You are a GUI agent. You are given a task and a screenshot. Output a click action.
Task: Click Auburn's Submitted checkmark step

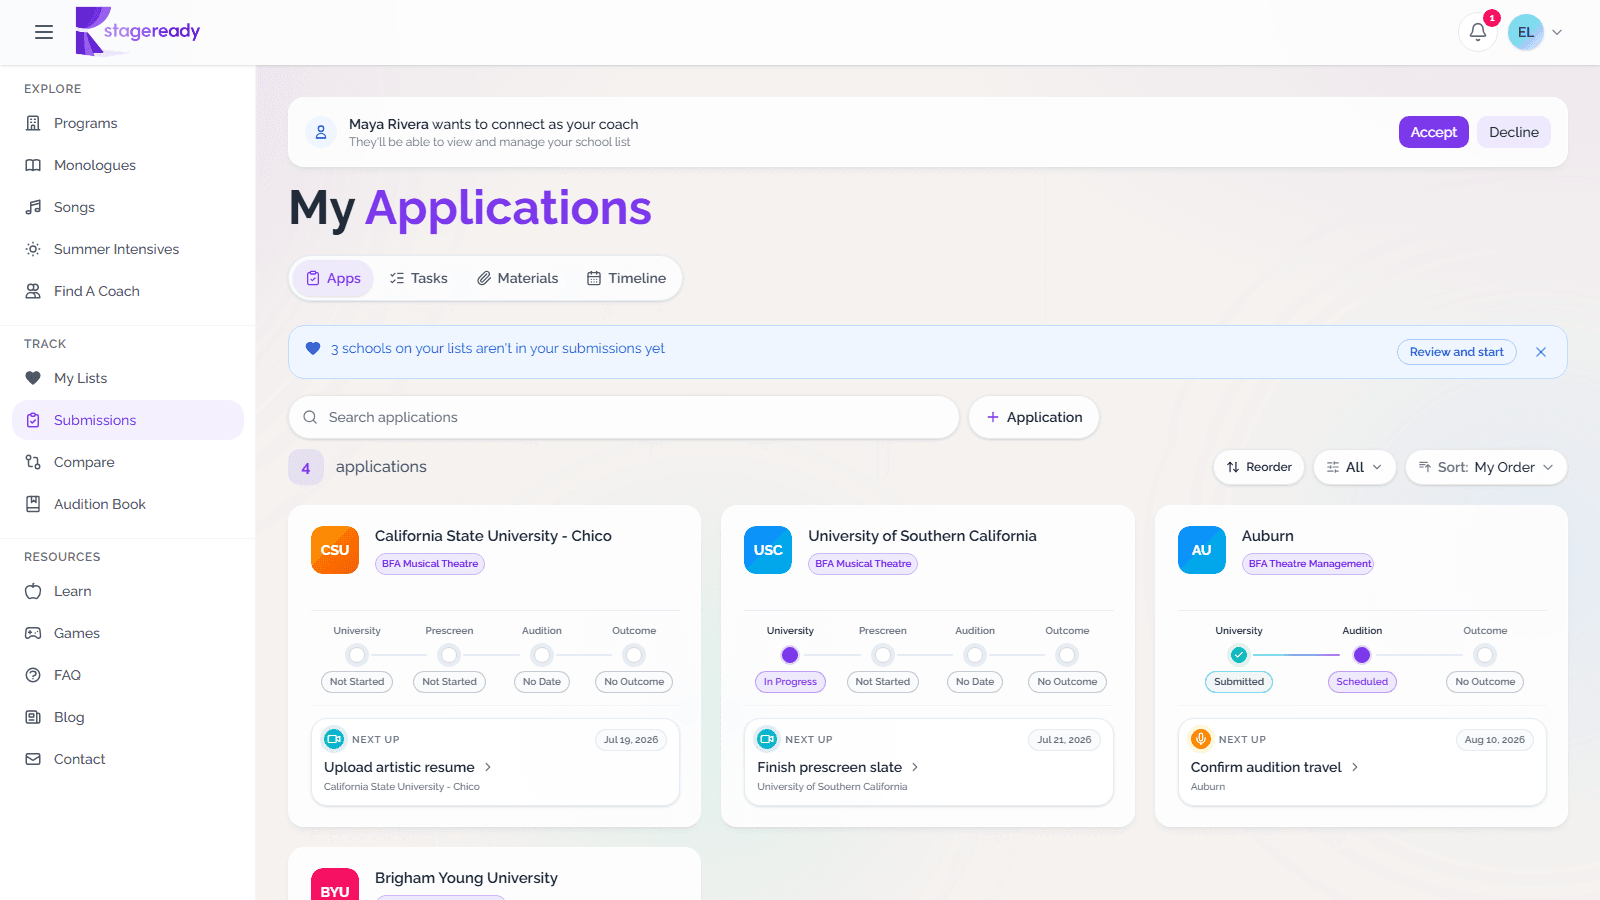pos(1239,655)
